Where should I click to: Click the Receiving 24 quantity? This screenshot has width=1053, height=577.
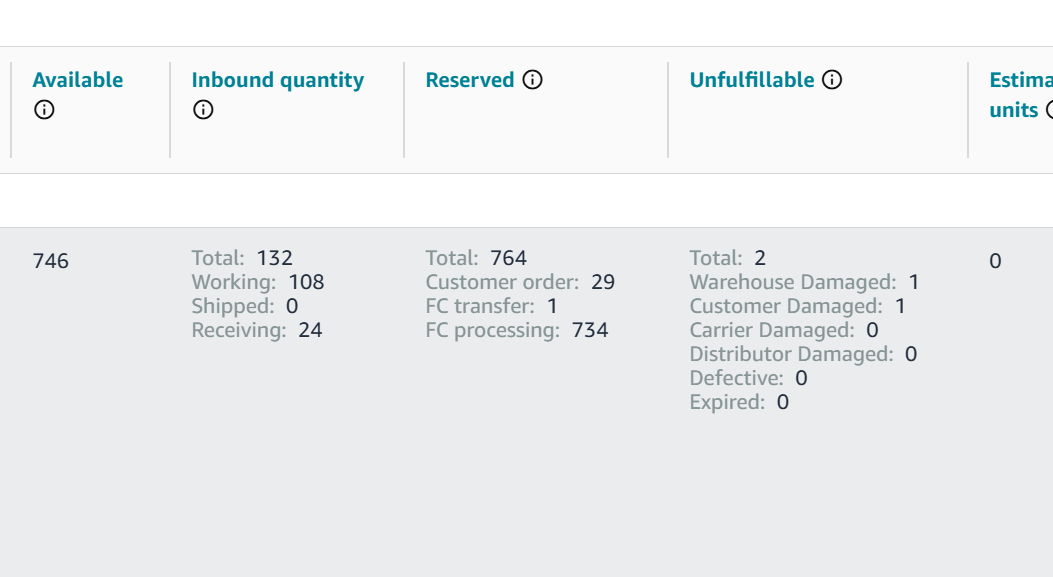click(x=310, y=330)
